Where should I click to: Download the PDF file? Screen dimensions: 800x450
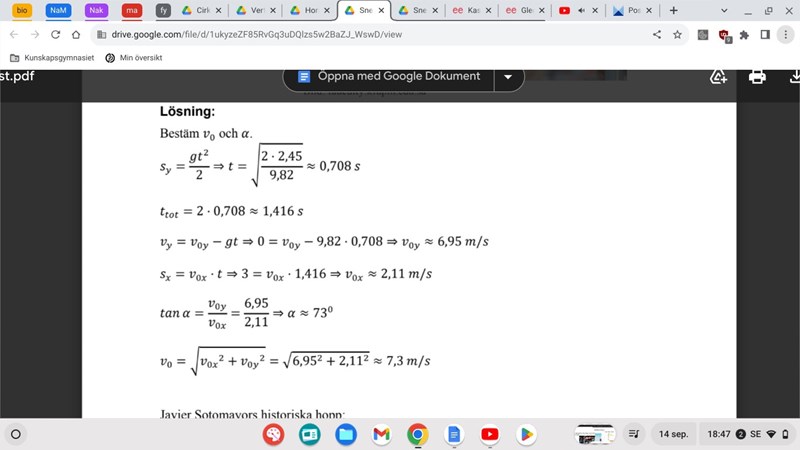point(794,77)
